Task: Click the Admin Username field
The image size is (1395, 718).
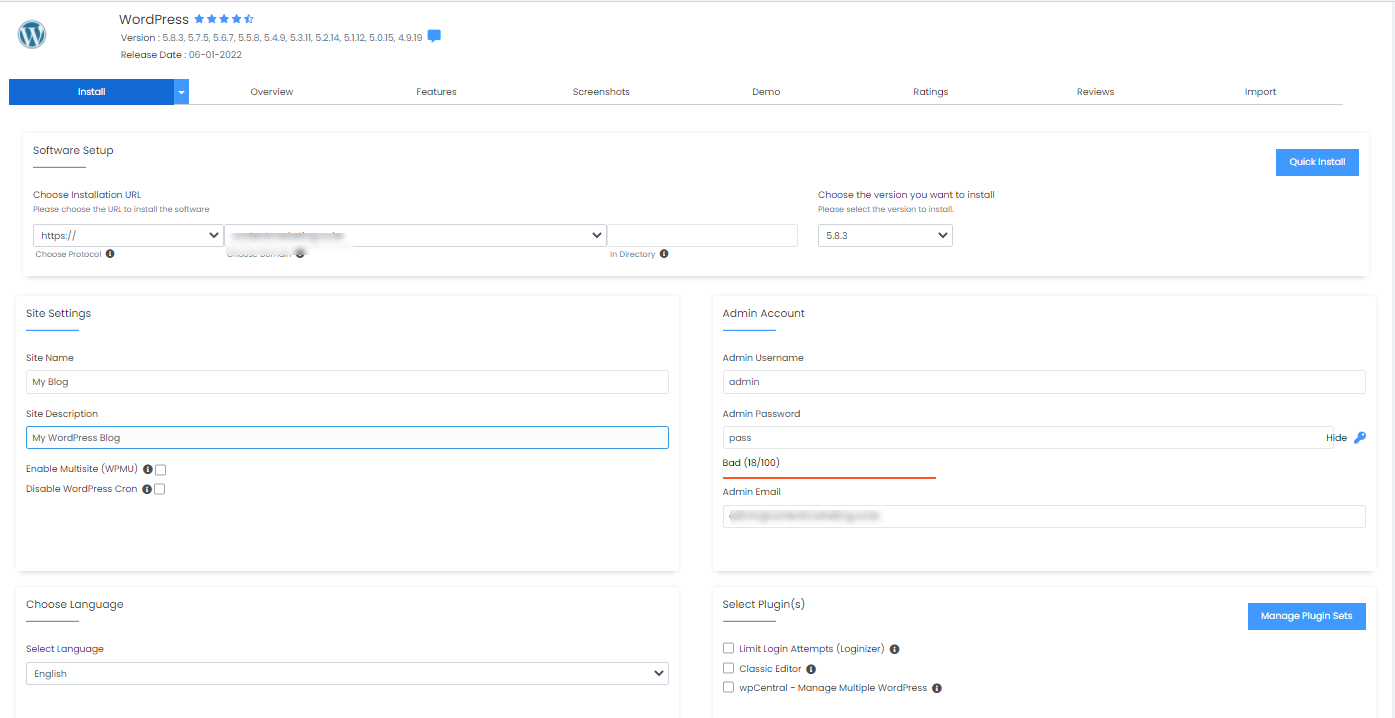Action: 1044,382
